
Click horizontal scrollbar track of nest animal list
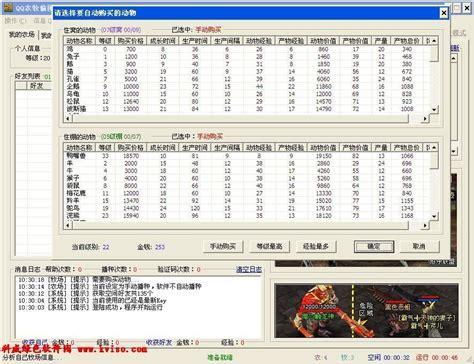[x=246, y=119]
